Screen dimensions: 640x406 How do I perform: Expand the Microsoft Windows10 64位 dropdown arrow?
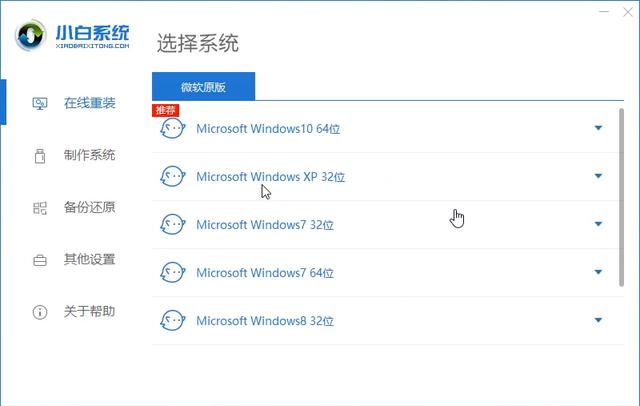[598, 128]
